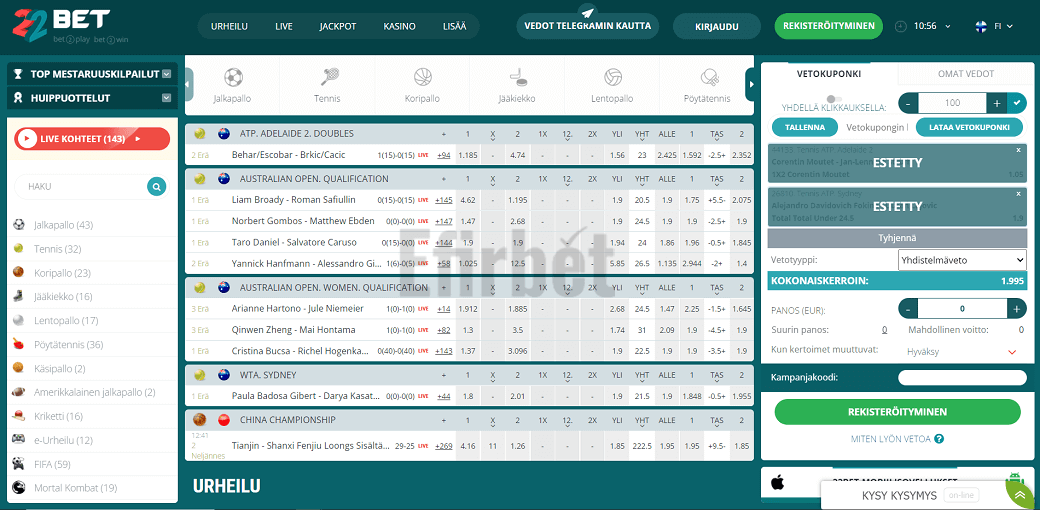Open the Apple iOS app icon
The height and width of the screenshot is (510, 1040).
point(777,482)
